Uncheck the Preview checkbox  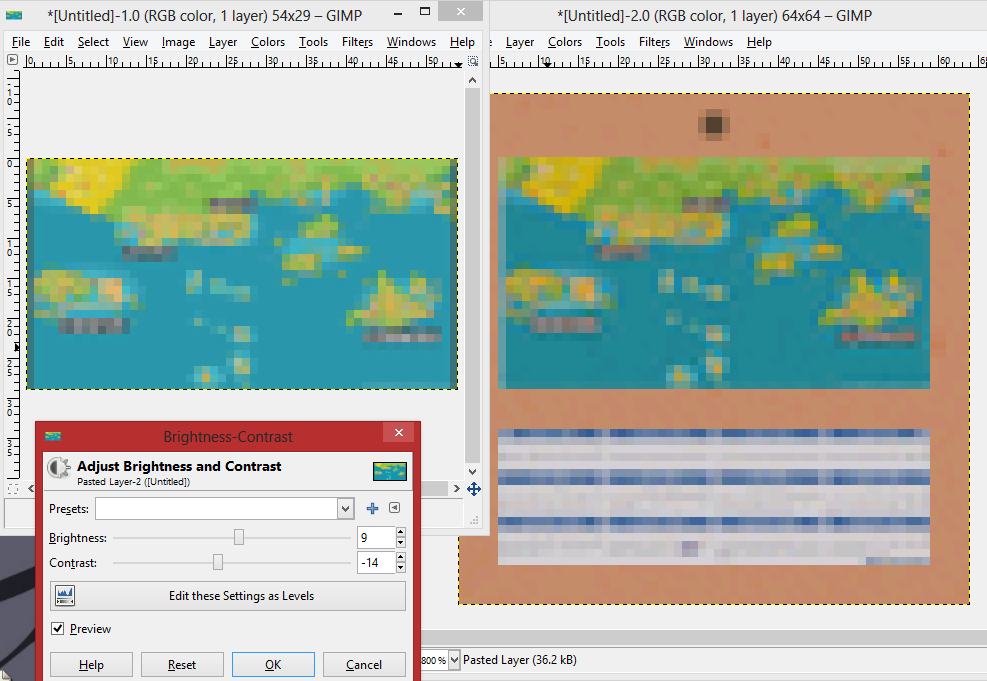58,629
